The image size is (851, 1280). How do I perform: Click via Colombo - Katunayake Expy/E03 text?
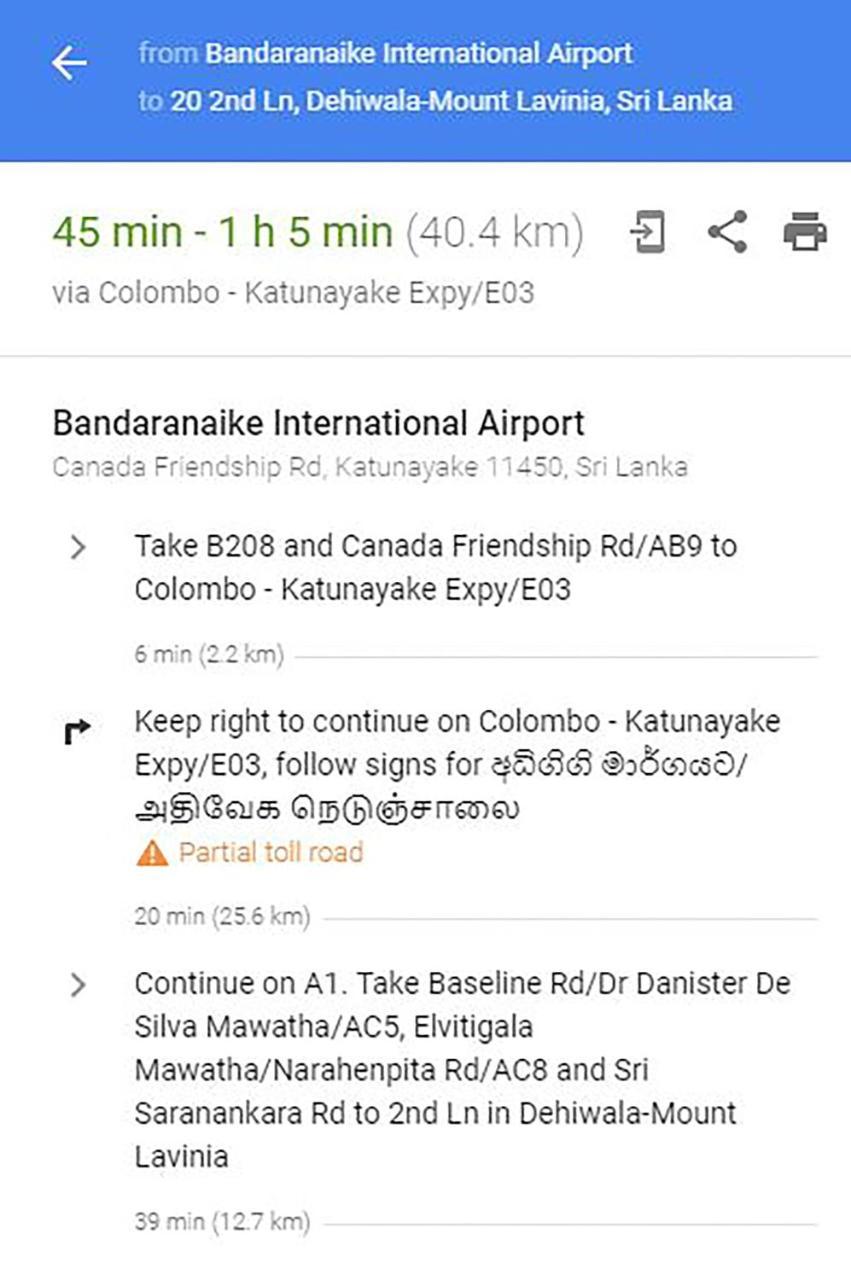293,293
